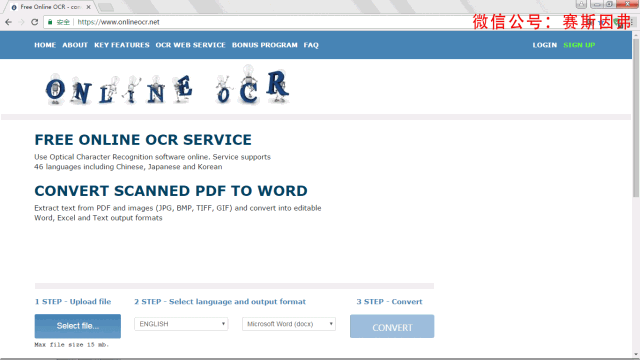This screenshot has height=360, width=640.
Task: Click the page vertical scrollbar thumb
Action: click(636, 118)
